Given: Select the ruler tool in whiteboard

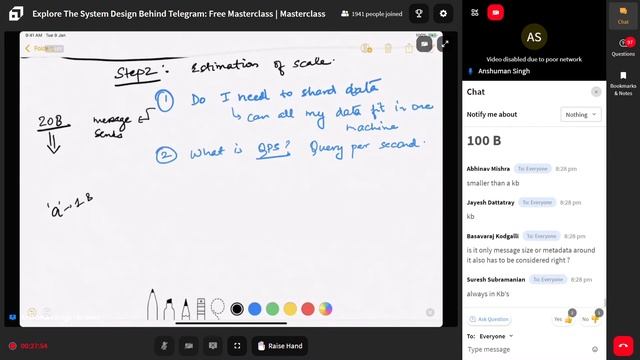Looking at the screenshot, I should pos(201,309).
